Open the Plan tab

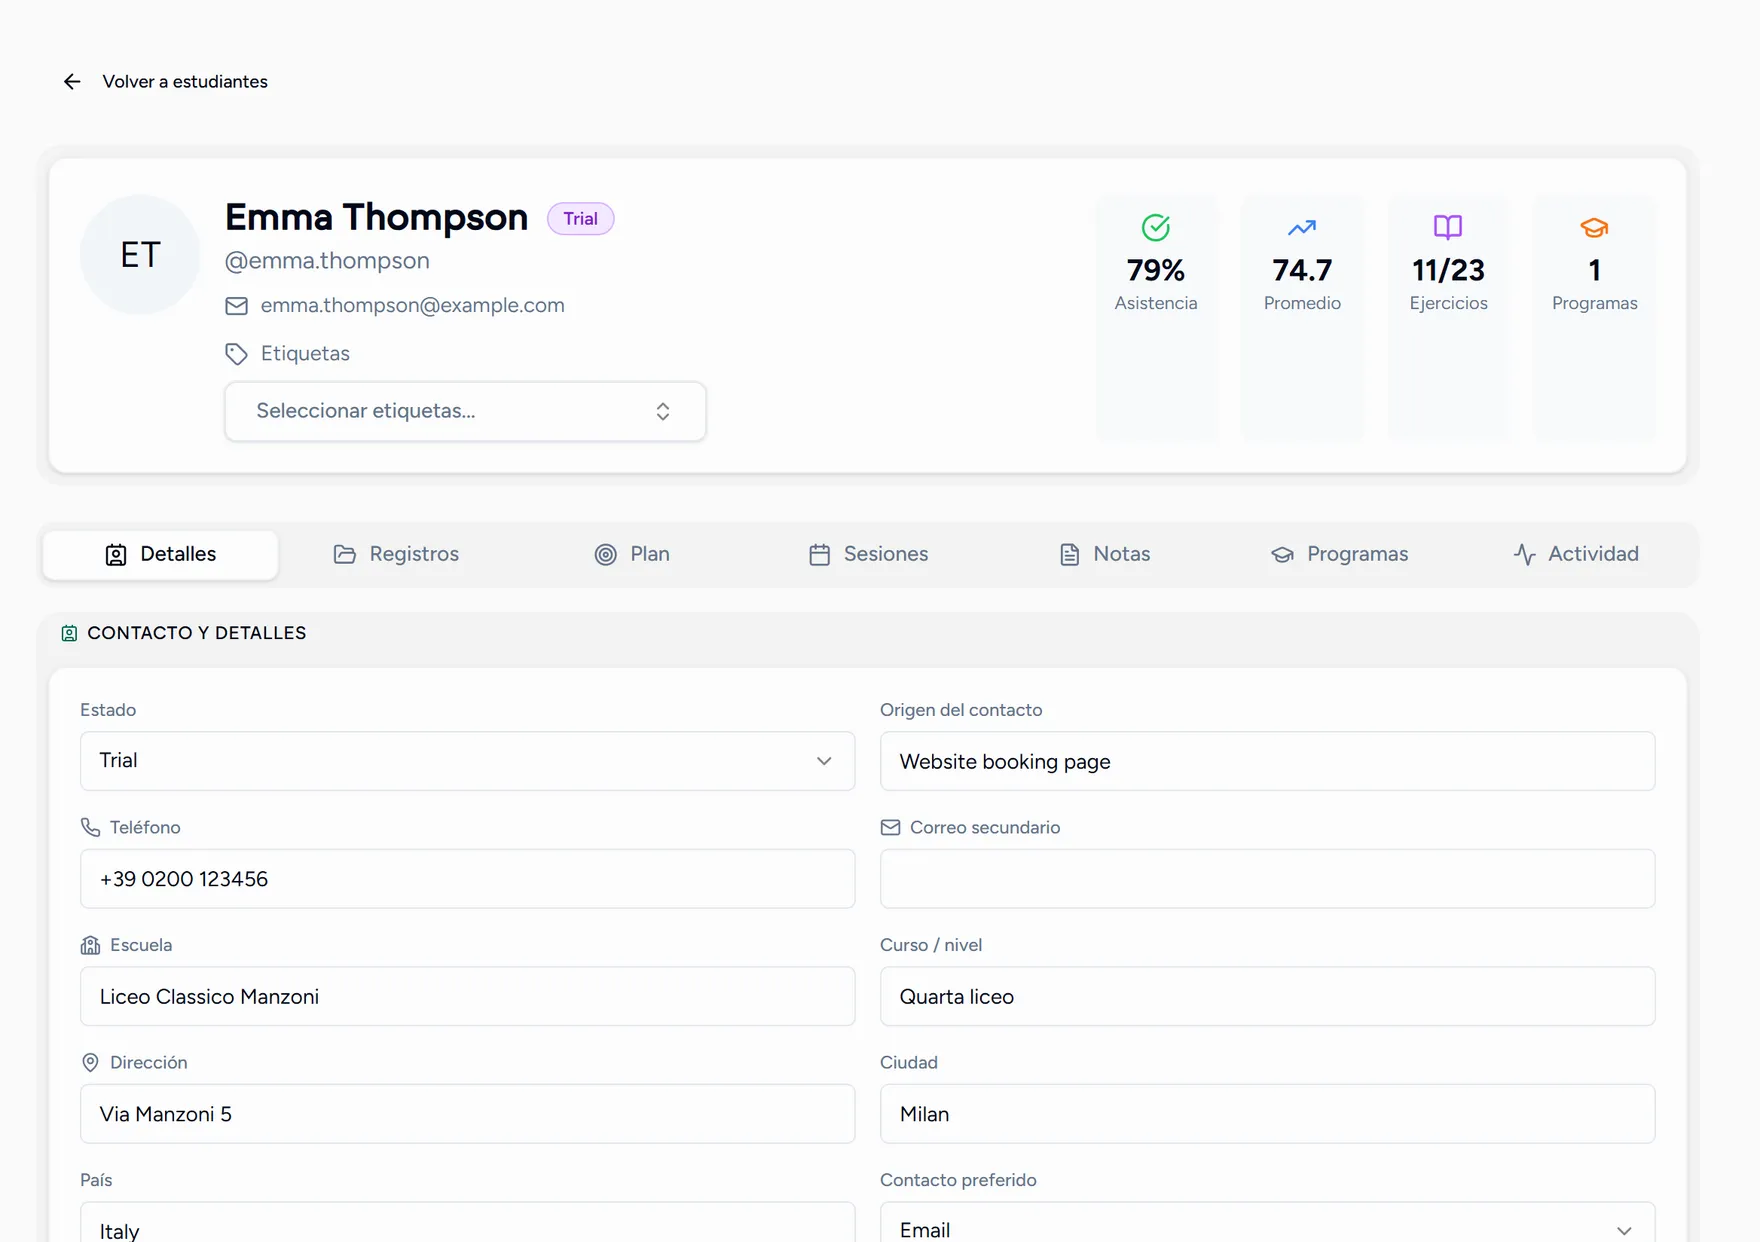632,555
